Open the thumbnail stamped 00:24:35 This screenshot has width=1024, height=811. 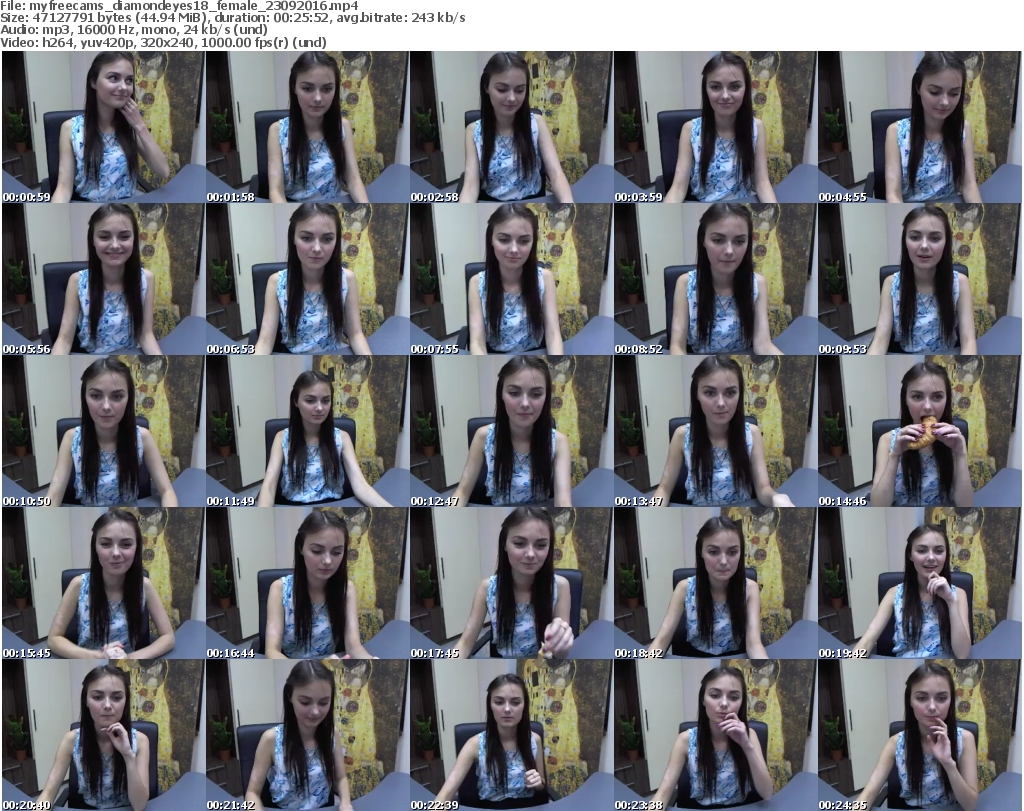pos(919,735)
